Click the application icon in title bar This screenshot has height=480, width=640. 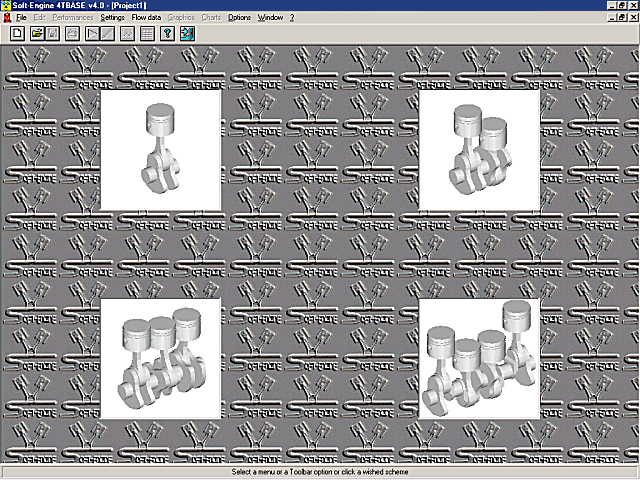[5, 5]
